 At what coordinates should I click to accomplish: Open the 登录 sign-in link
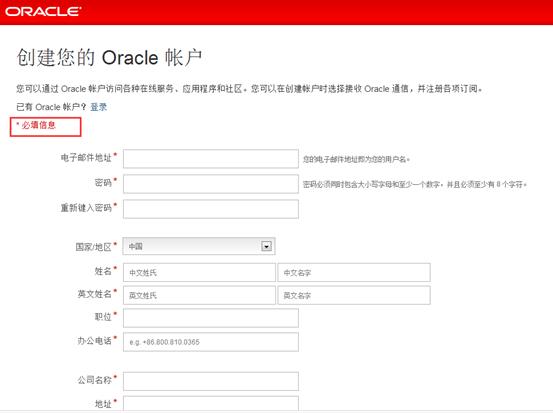point(98,107)
